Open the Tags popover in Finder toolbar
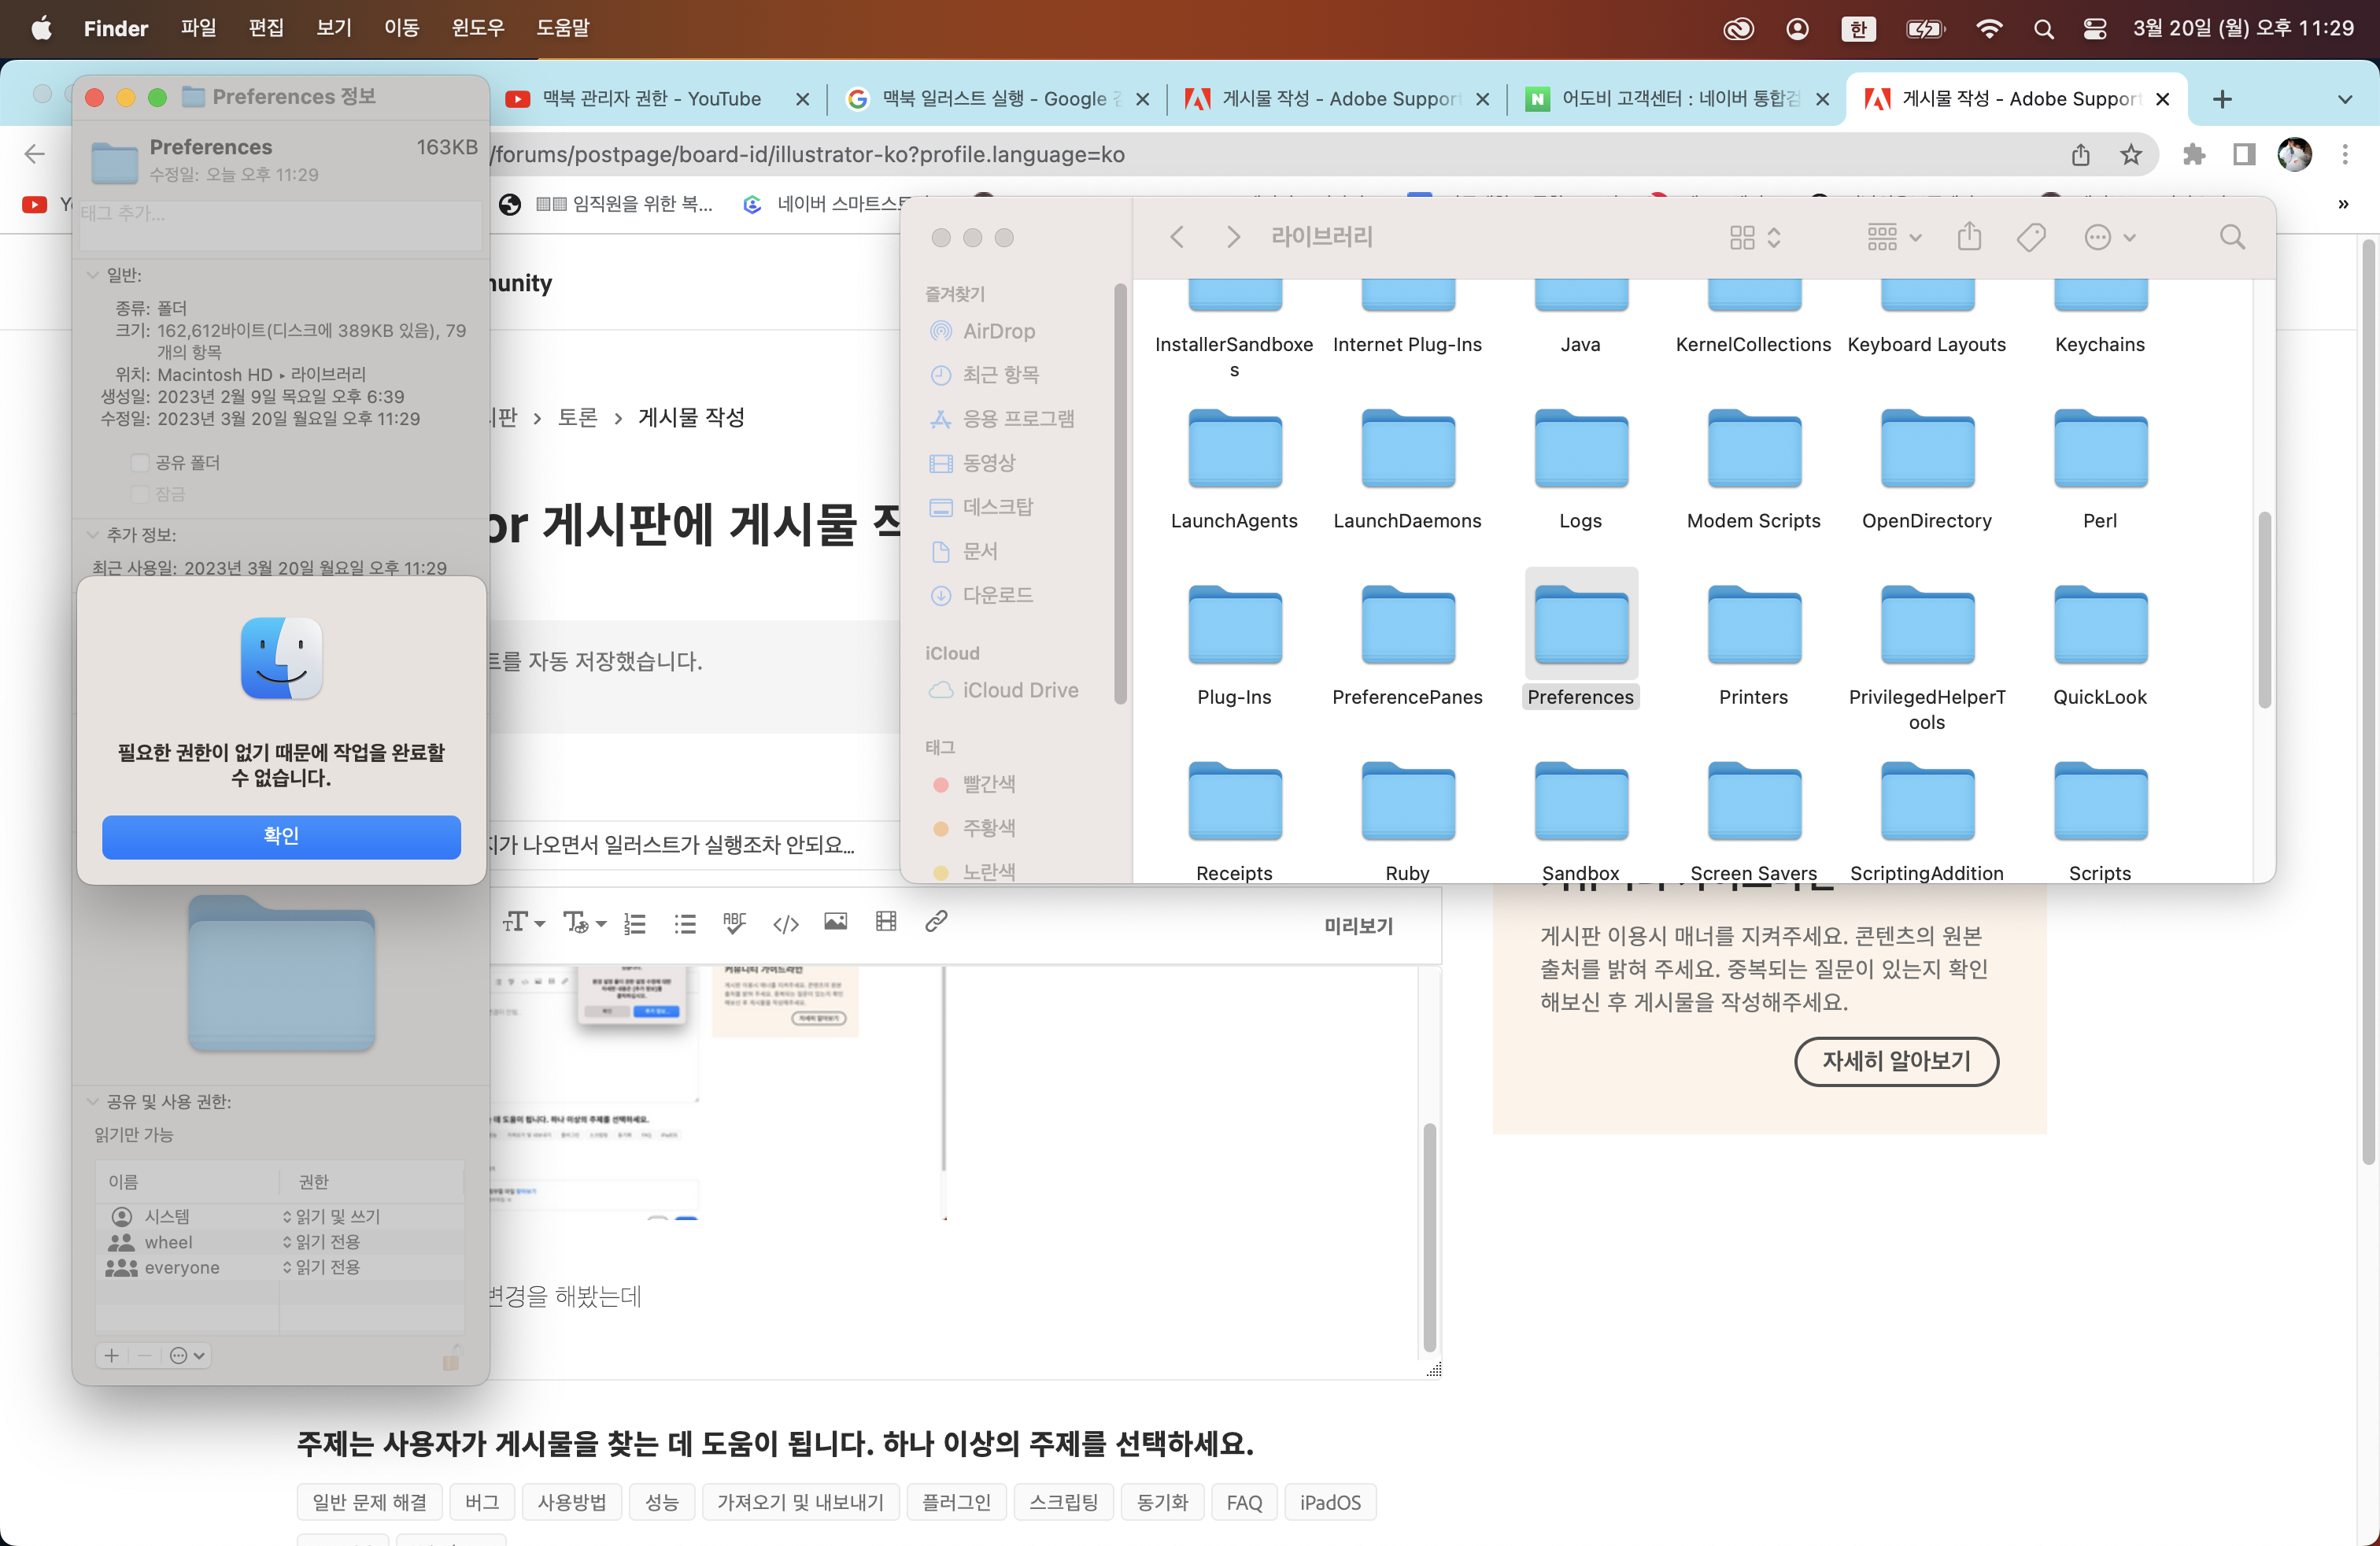This screenshot has height=1546, width=2380. (2031, 237)
